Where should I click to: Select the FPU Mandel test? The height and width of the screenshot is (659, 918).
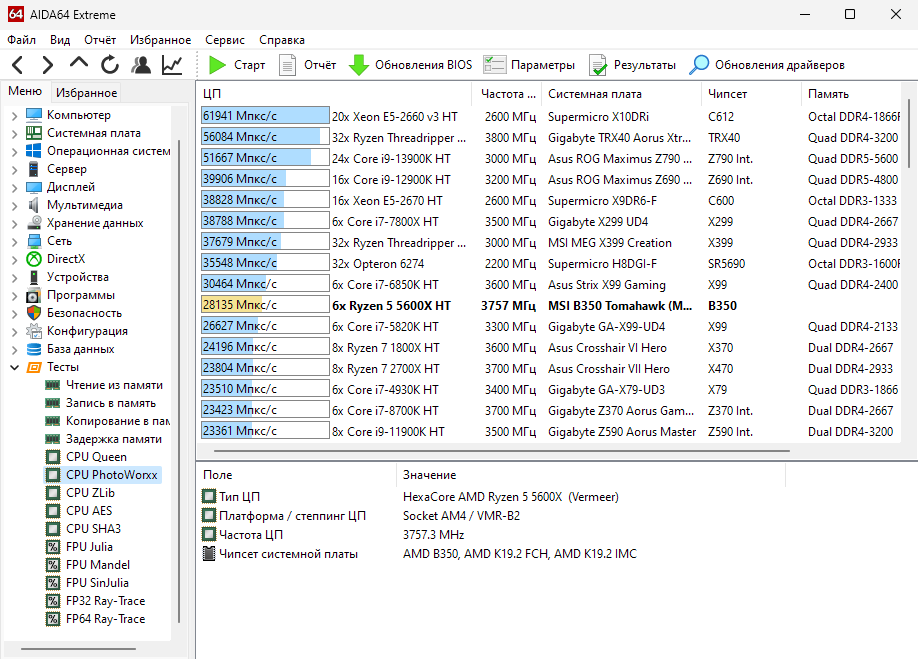(x=98, y=565)
